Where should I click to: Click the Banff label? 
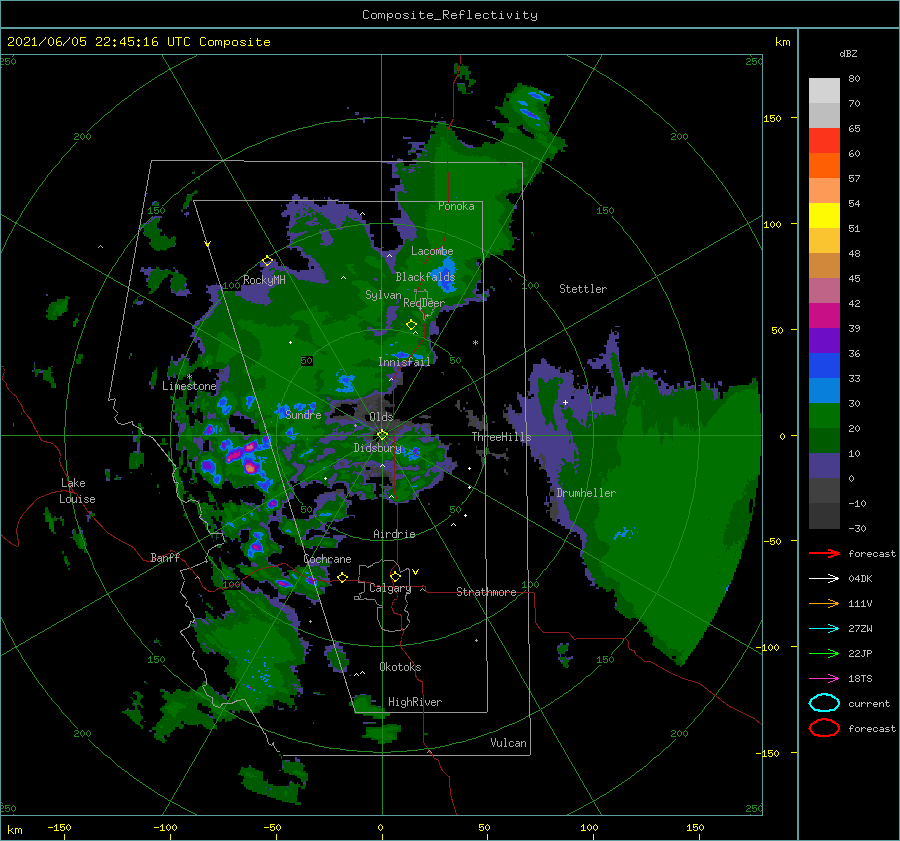(165, 557)
